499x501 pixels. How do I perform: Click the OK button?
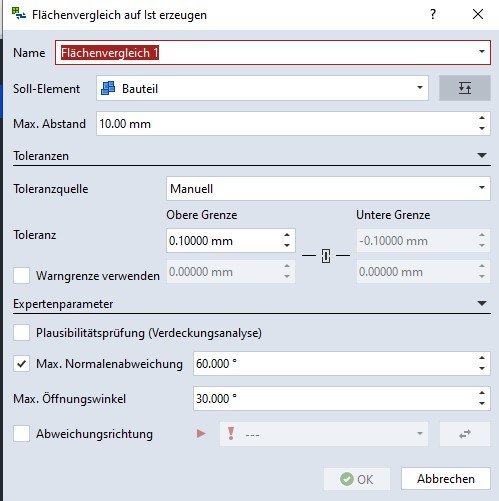(357, 479)
